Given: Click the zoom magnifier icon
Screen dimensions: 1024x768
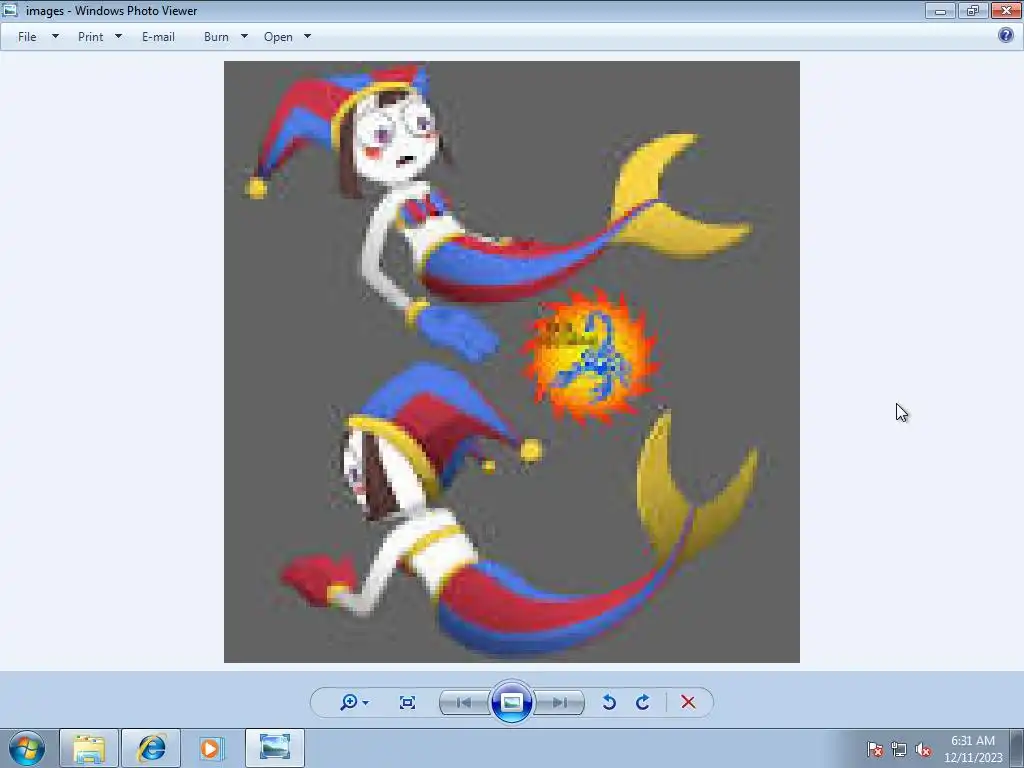Looking at the screenshot, I should pos(349,702).
